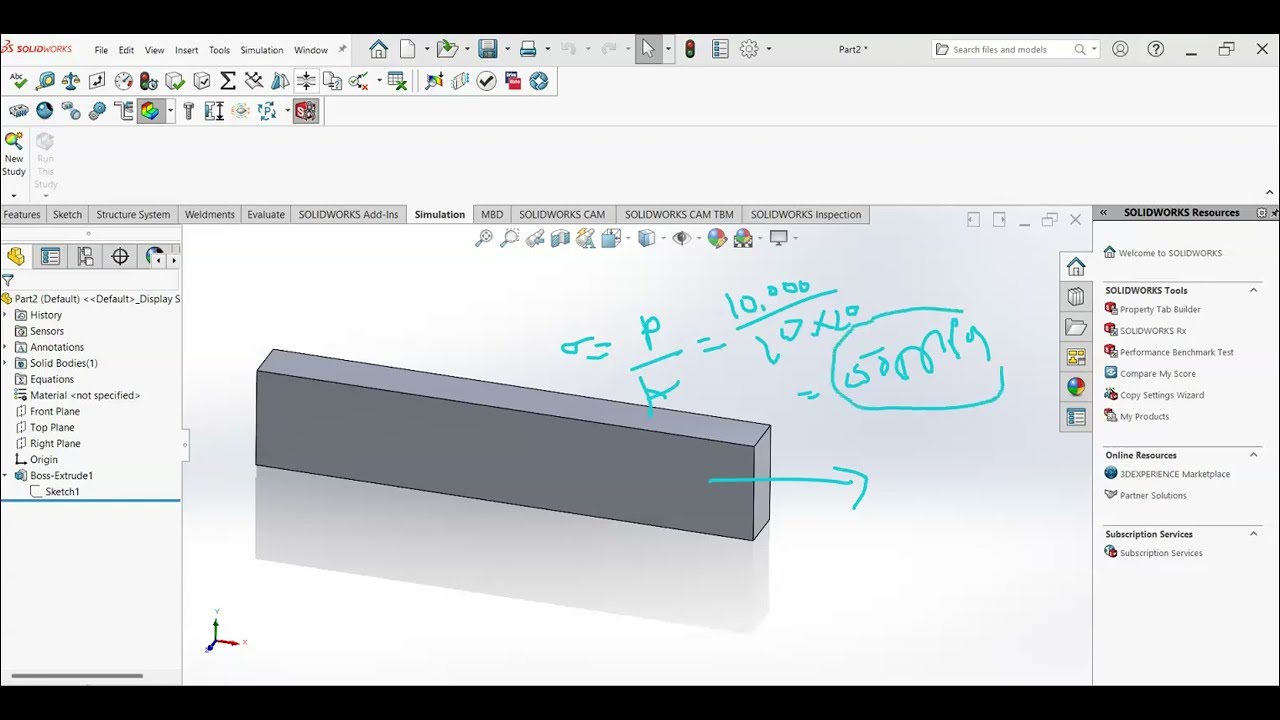Open Performance Benchmark Test link
This screenshot has height=720, width=1280.
click(x=1177, y=352)
